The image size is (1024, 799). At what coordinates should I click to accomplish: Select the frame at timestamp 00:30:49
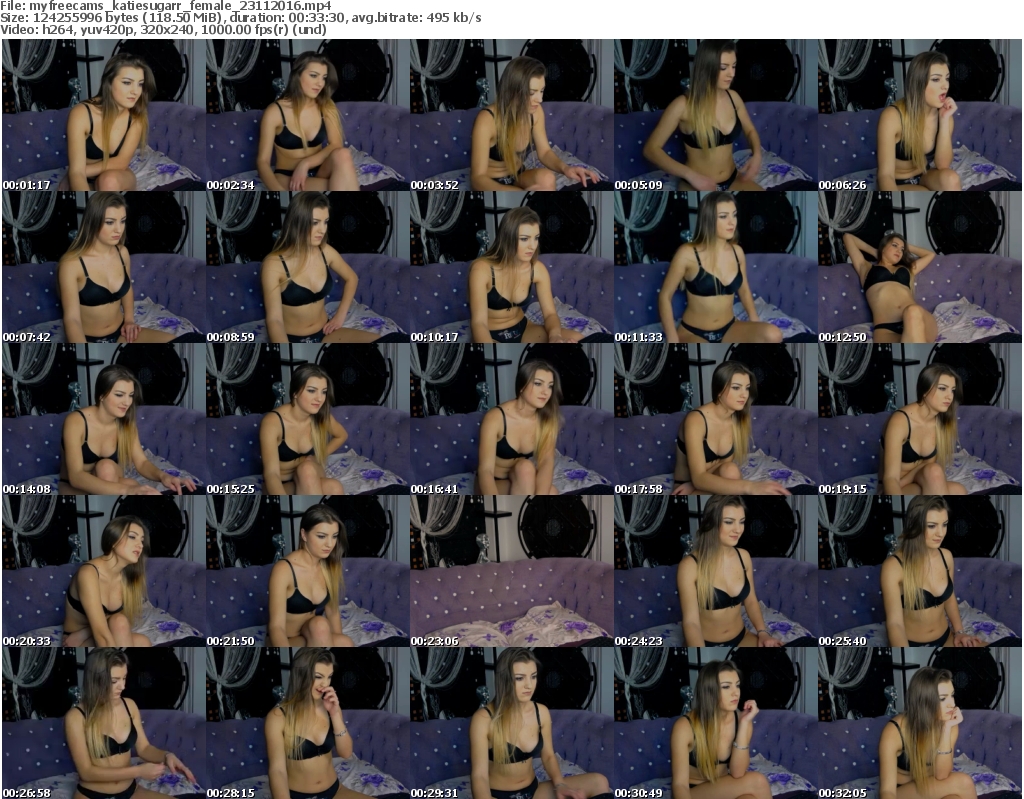716,723
